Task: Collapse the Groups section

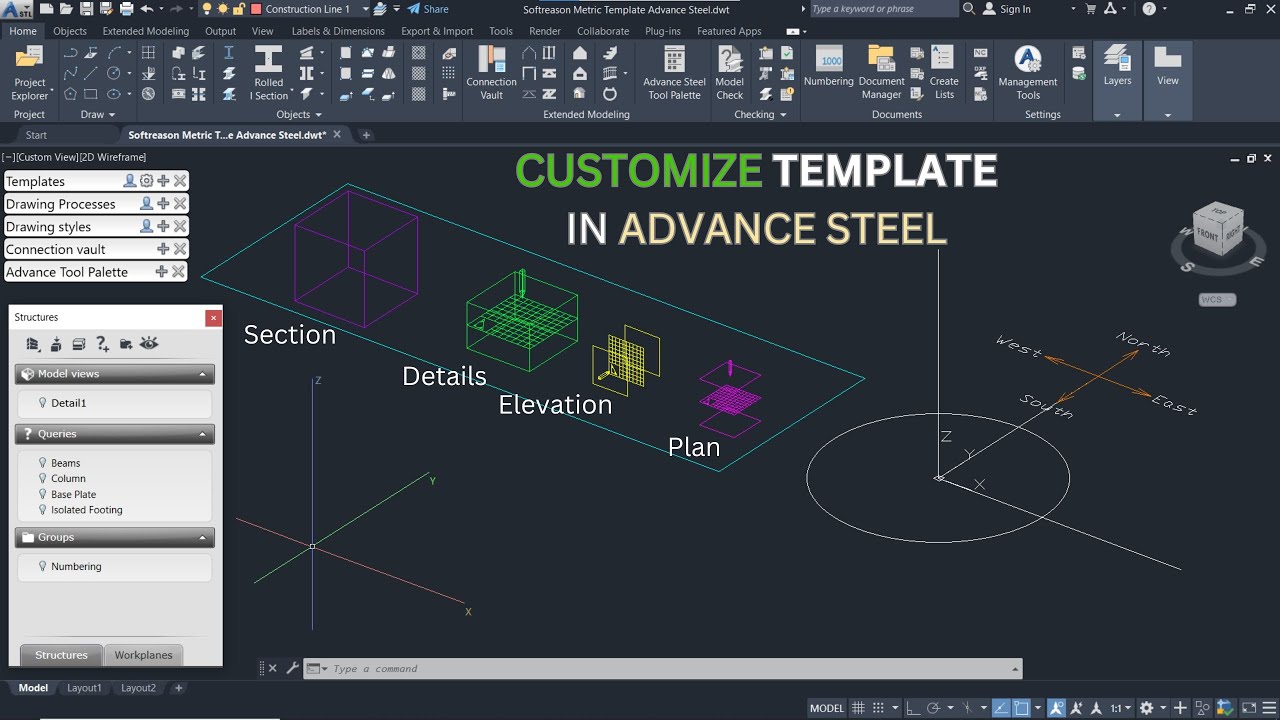Action: [203, 538]
